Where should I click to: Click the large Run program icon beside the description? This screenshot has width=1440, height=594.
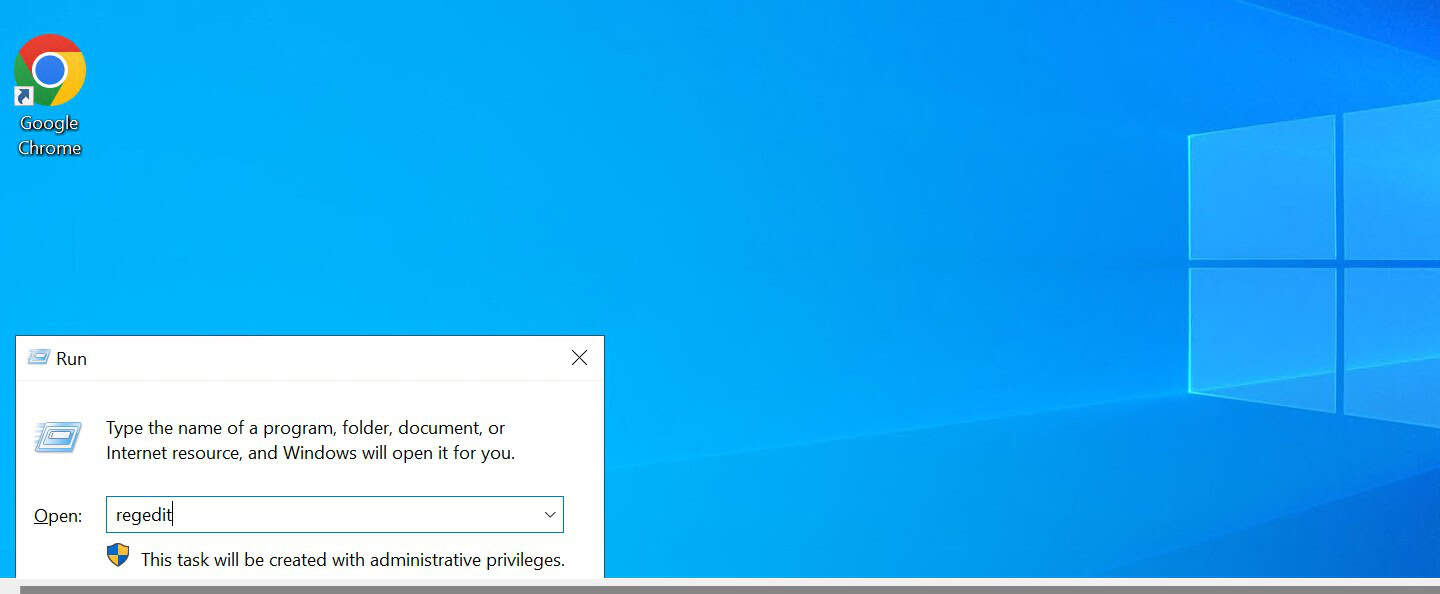point(58,437)
